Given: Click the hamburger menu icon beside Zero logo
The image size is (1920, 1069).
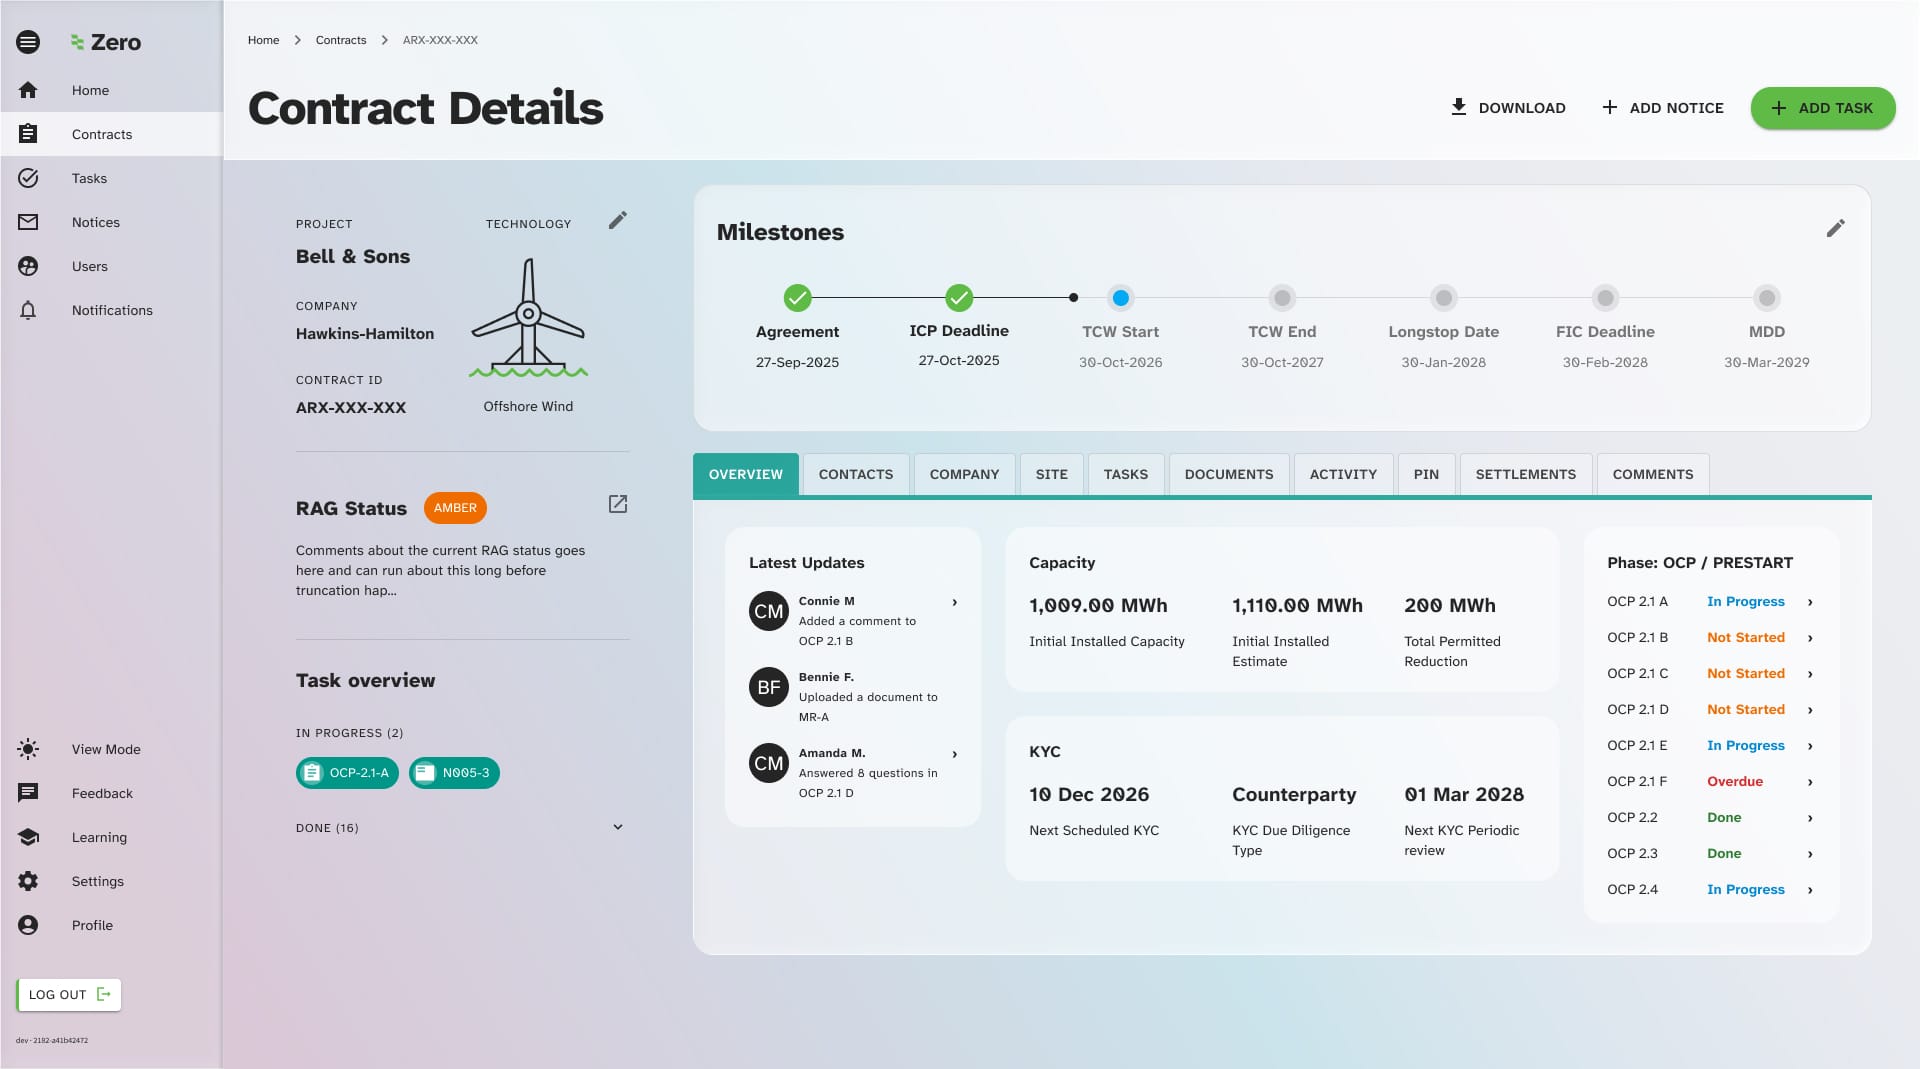Looking at the screenshot, I should (x=28, y=42).
